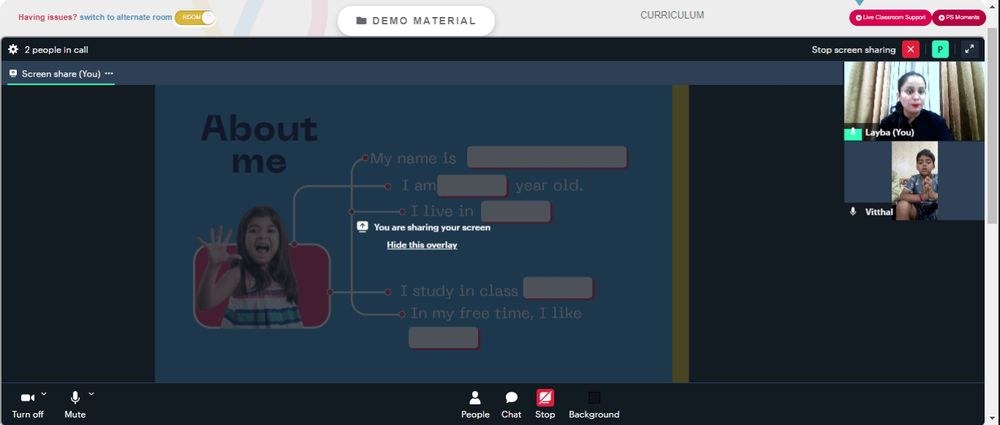
Task: Open microphone options chevron
Action: point(91,394)
